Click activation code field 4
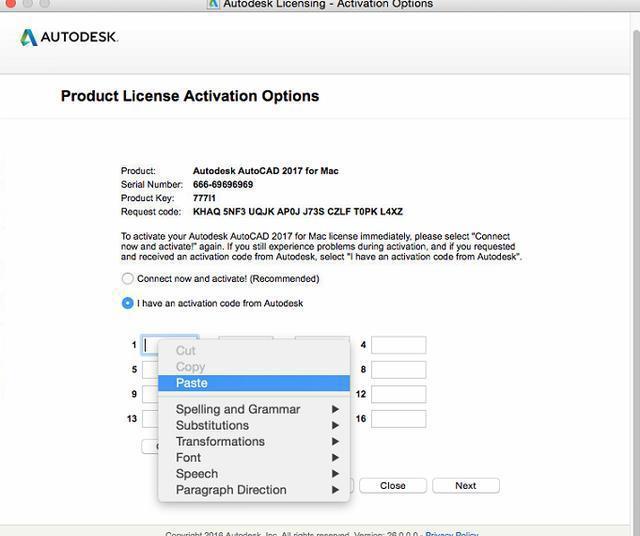Viewport: 640px width, 536px height. [398, 345]
